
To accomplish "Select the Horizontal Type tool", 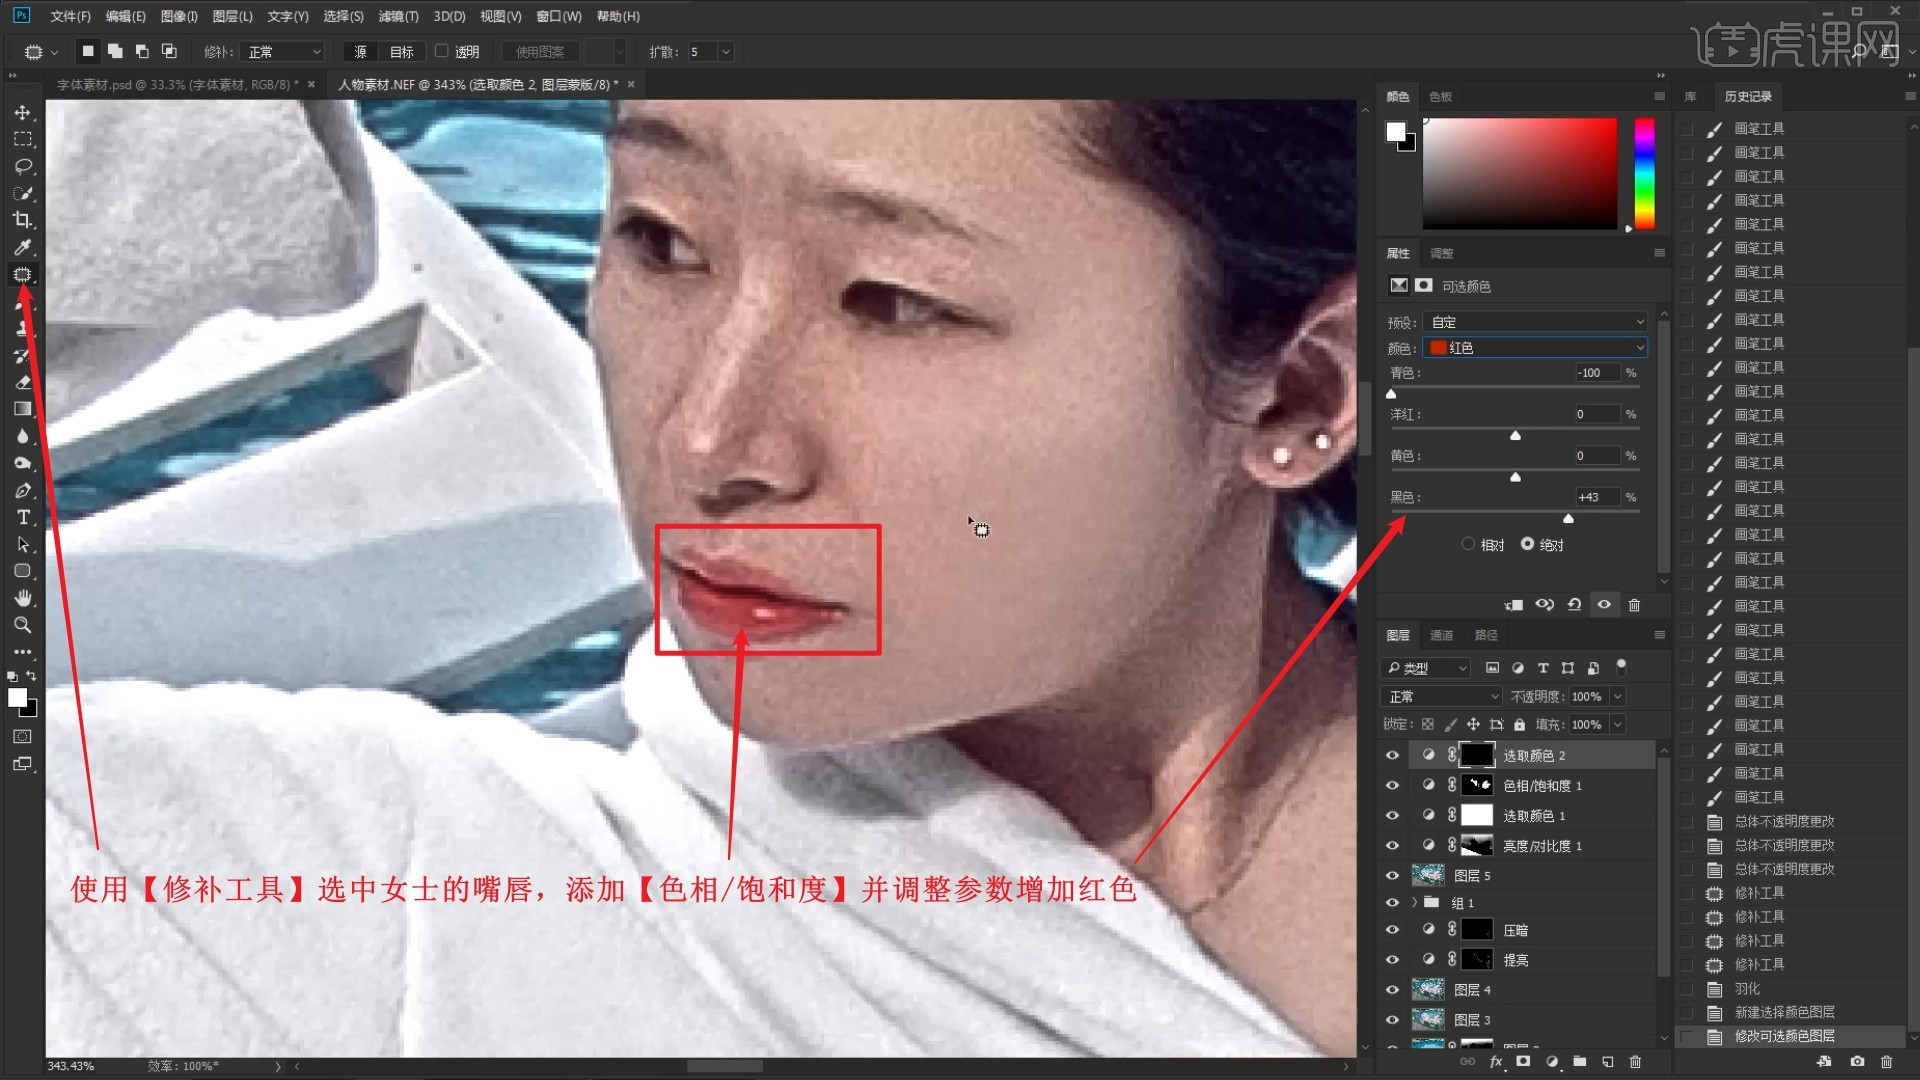I will coord(22,517).
